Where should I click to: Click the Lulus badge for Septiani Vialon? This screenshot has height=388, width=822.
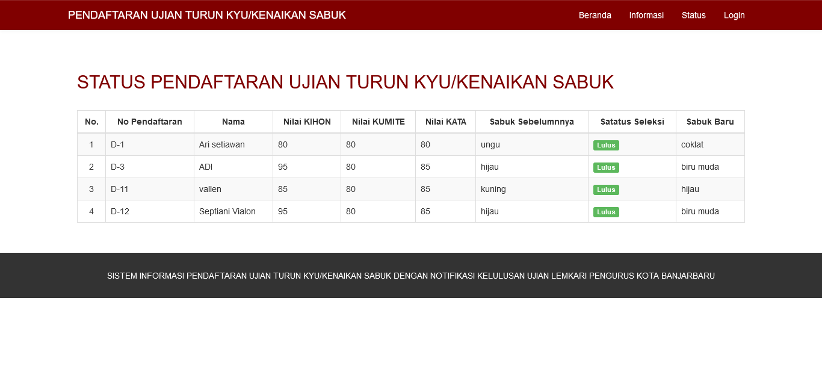click(x=606, y=212)
